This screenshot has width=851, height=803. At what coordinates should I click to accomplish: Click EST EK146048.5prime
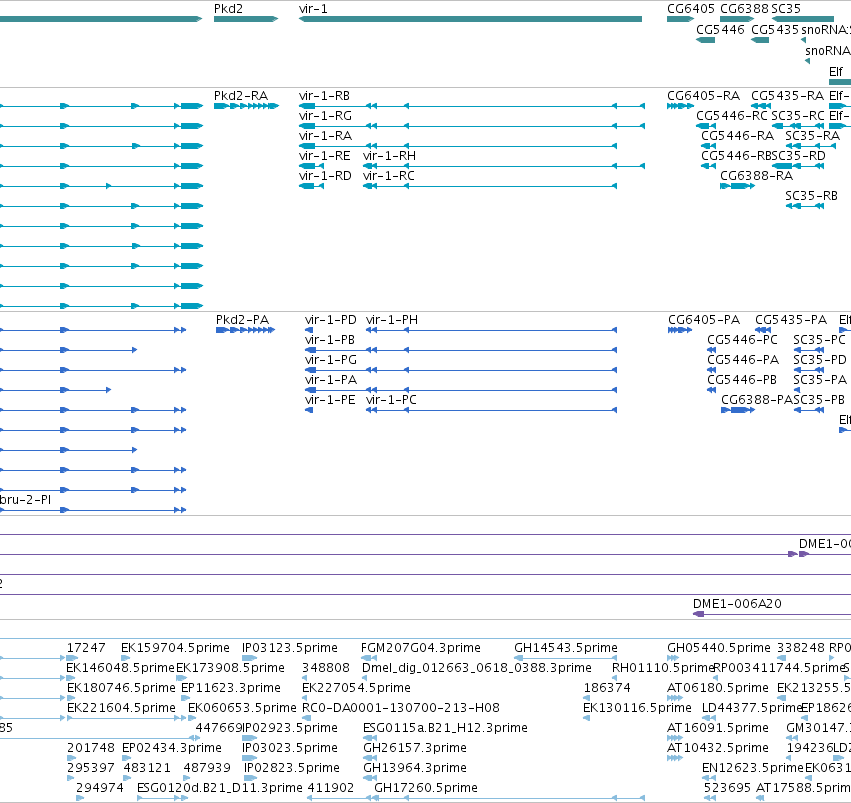tap(120, 668)
